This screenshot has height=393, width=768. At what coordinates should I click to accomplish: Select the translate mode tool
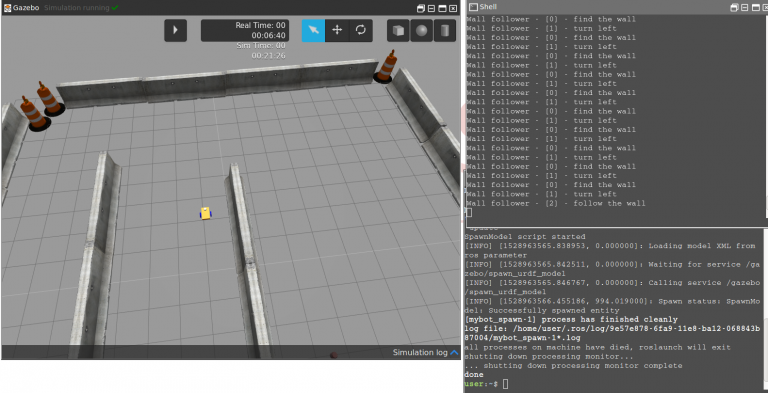[337, 30]
